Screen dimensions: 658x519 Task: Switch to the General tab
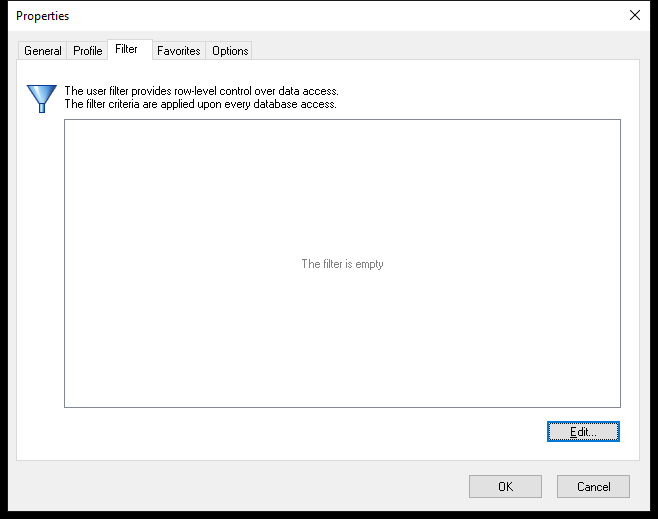coord(42,51)
